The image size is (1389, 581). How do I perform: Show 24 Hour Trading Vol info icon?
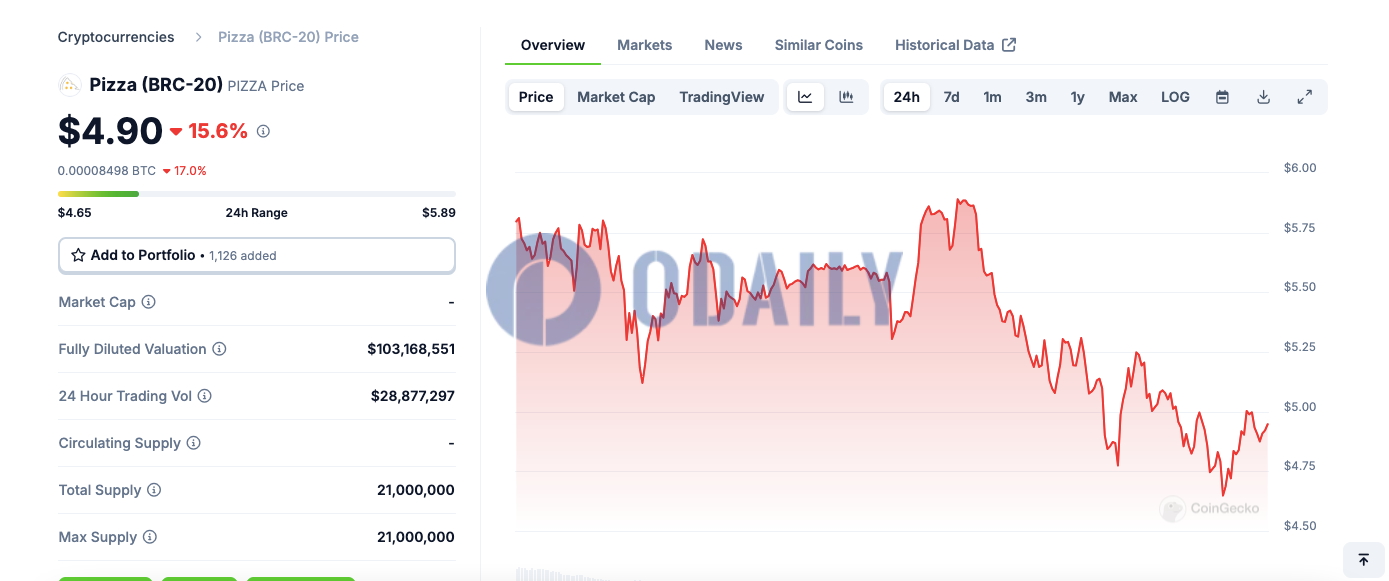point(204,396)
